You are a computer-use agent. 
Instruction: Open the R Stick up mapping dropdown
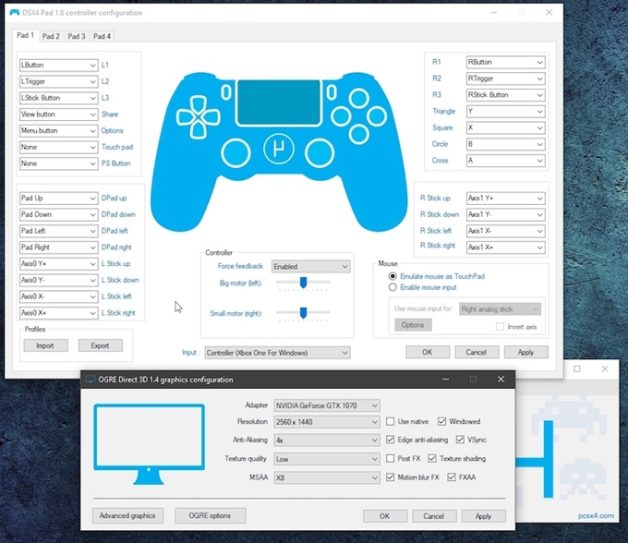tap(505, 198)
